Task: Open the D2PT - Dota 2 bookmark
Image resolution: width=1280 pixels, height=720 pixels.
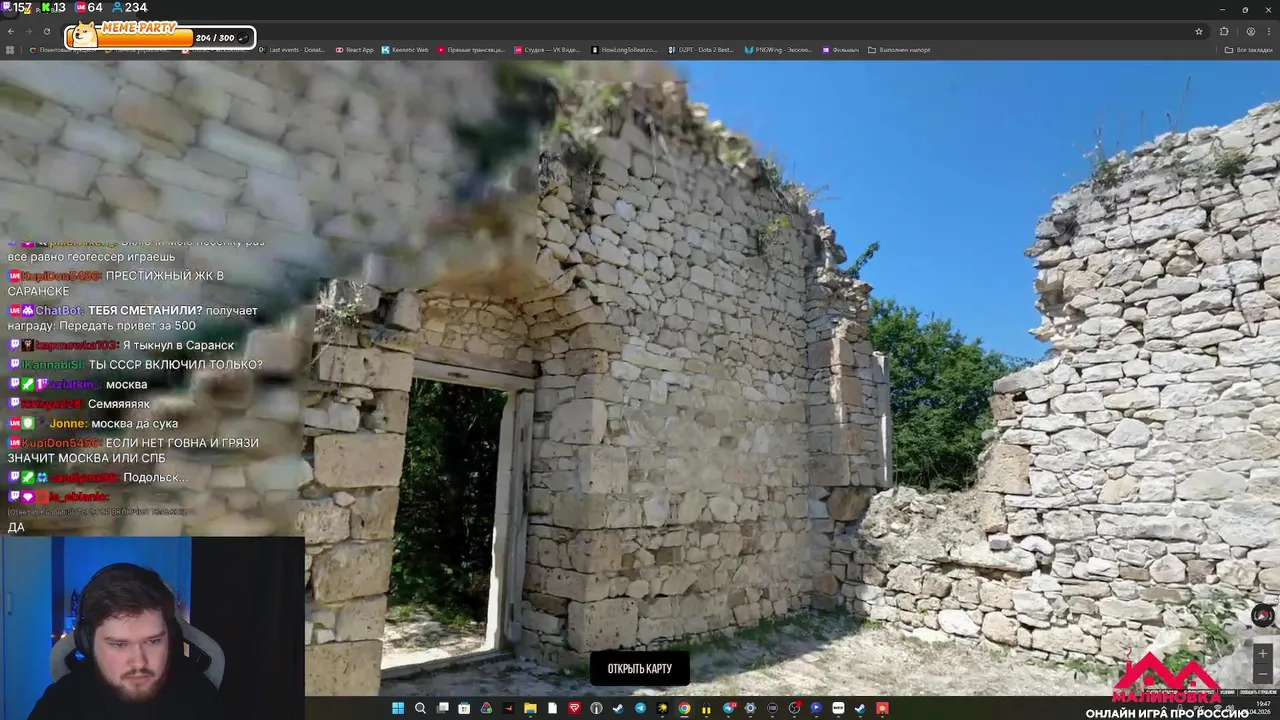Action: (x=700, y=50)
